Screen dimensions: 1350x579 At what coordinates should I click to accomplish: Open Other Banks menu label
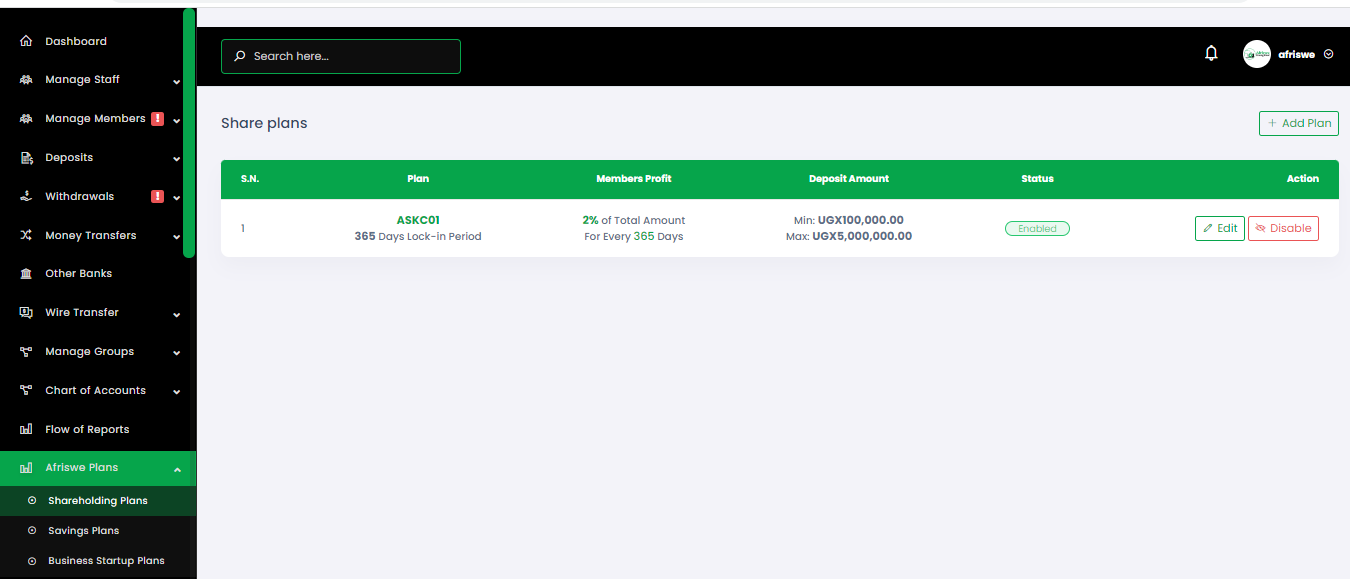click(x=79, y=274)
